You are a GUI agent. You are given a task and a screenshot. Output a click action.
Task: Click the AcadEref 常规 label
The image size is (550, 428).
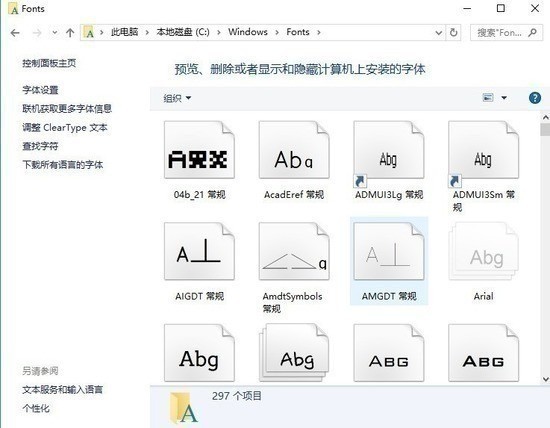(294, 194)
